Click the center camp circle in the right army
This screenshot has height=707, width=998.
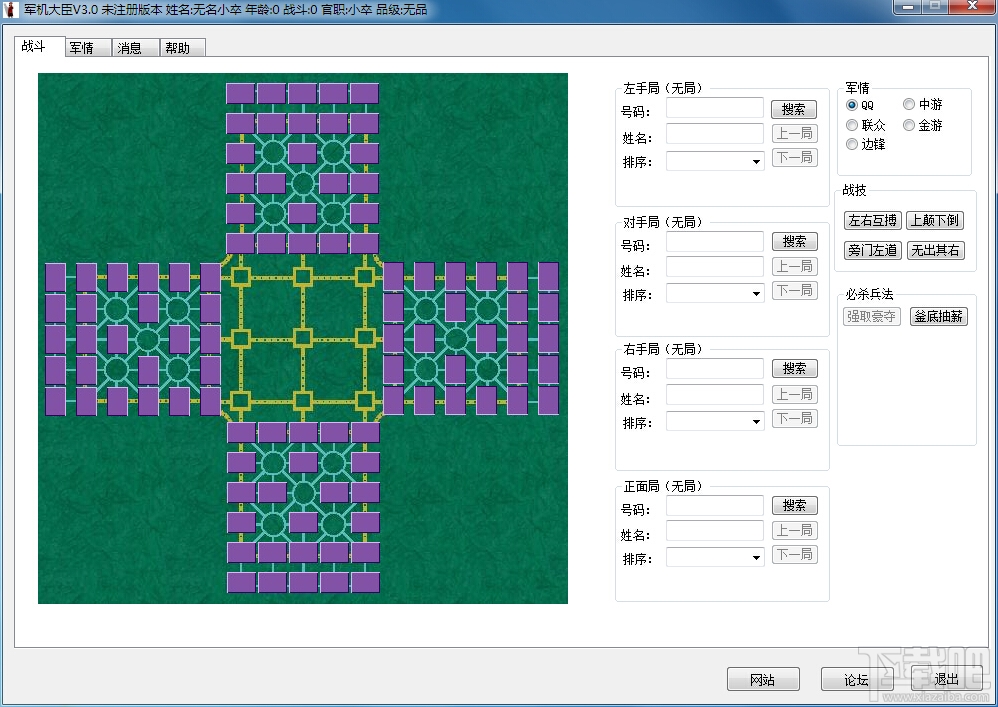point(456,339)
